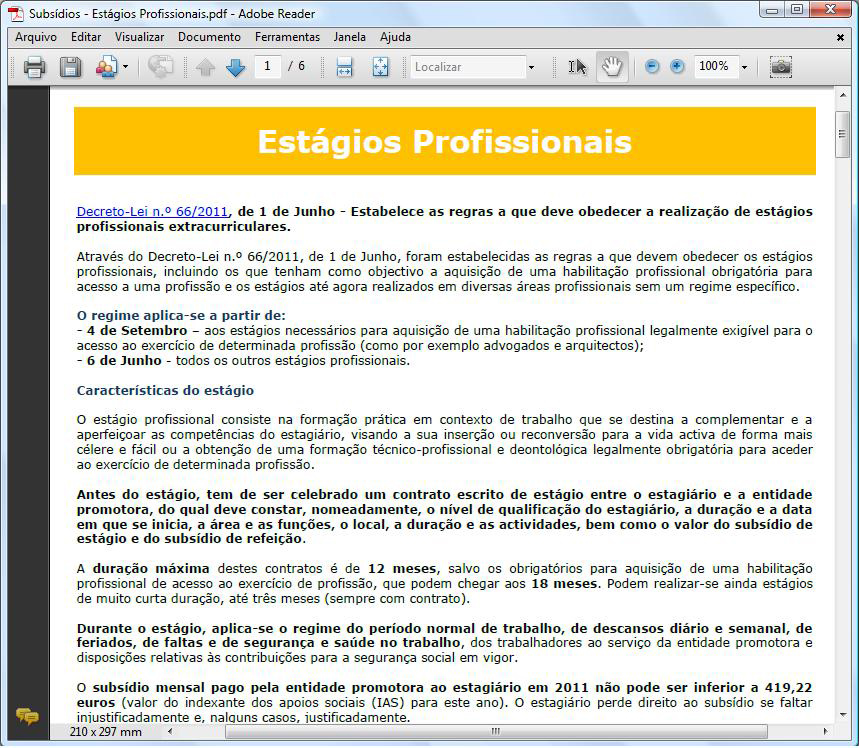Open the Localizar search options dropdown
The image size is (859, 748).
[x=531, y=67]
